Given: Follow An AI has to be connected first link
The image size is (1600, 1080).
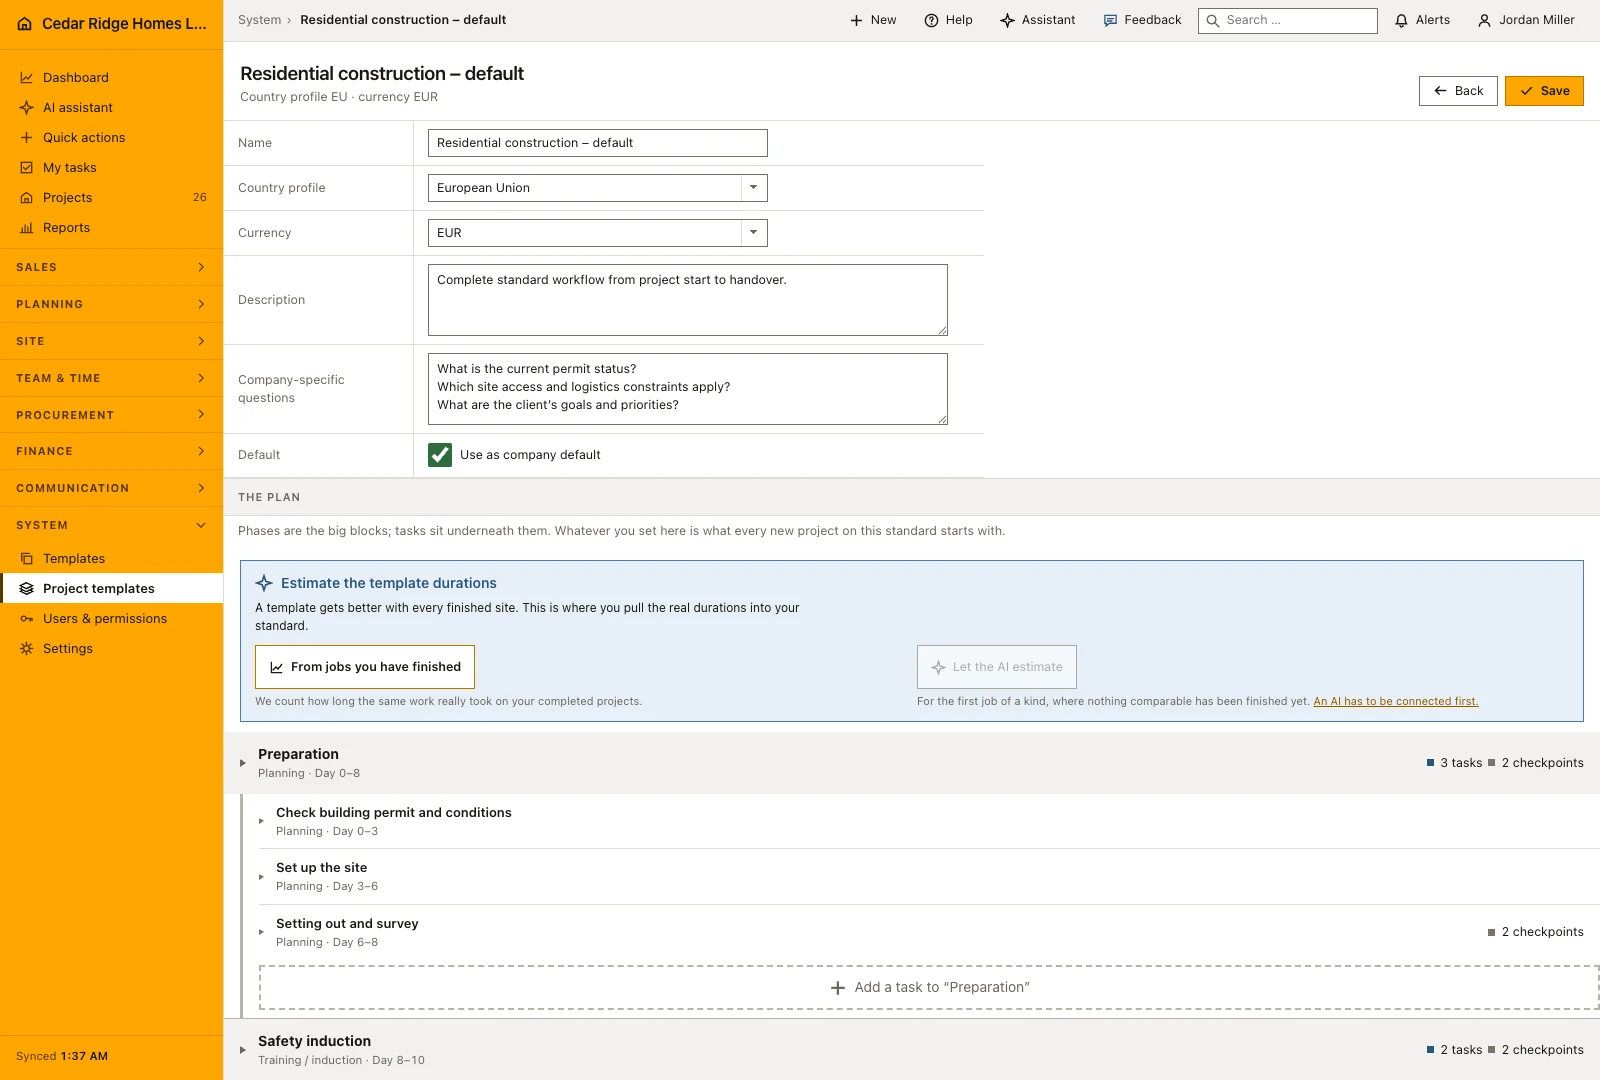Looking at the screenshot, I should (x=1396, y=702).
